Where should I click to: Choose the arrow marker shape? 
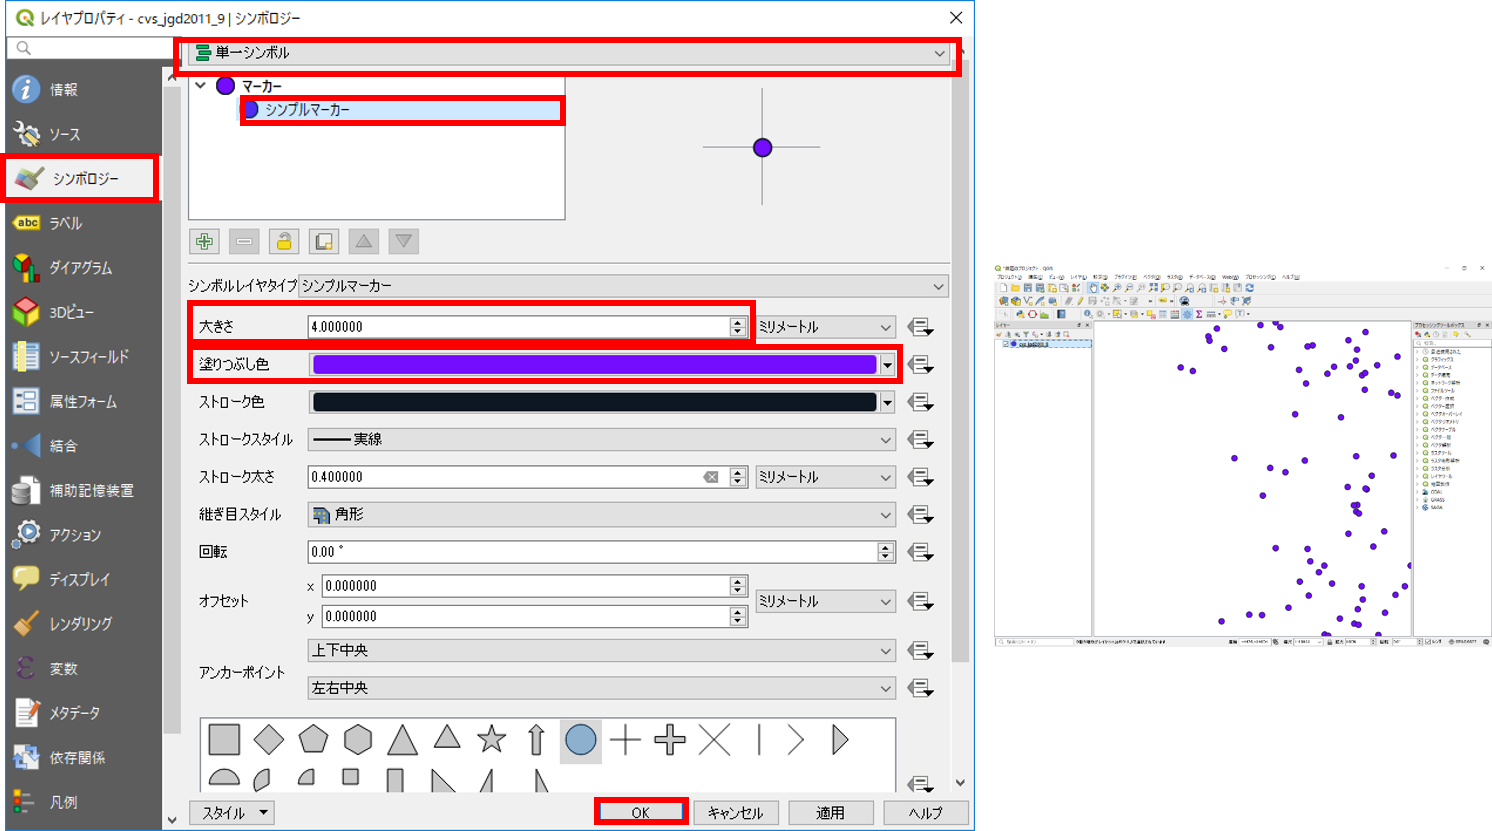[536, 740]
